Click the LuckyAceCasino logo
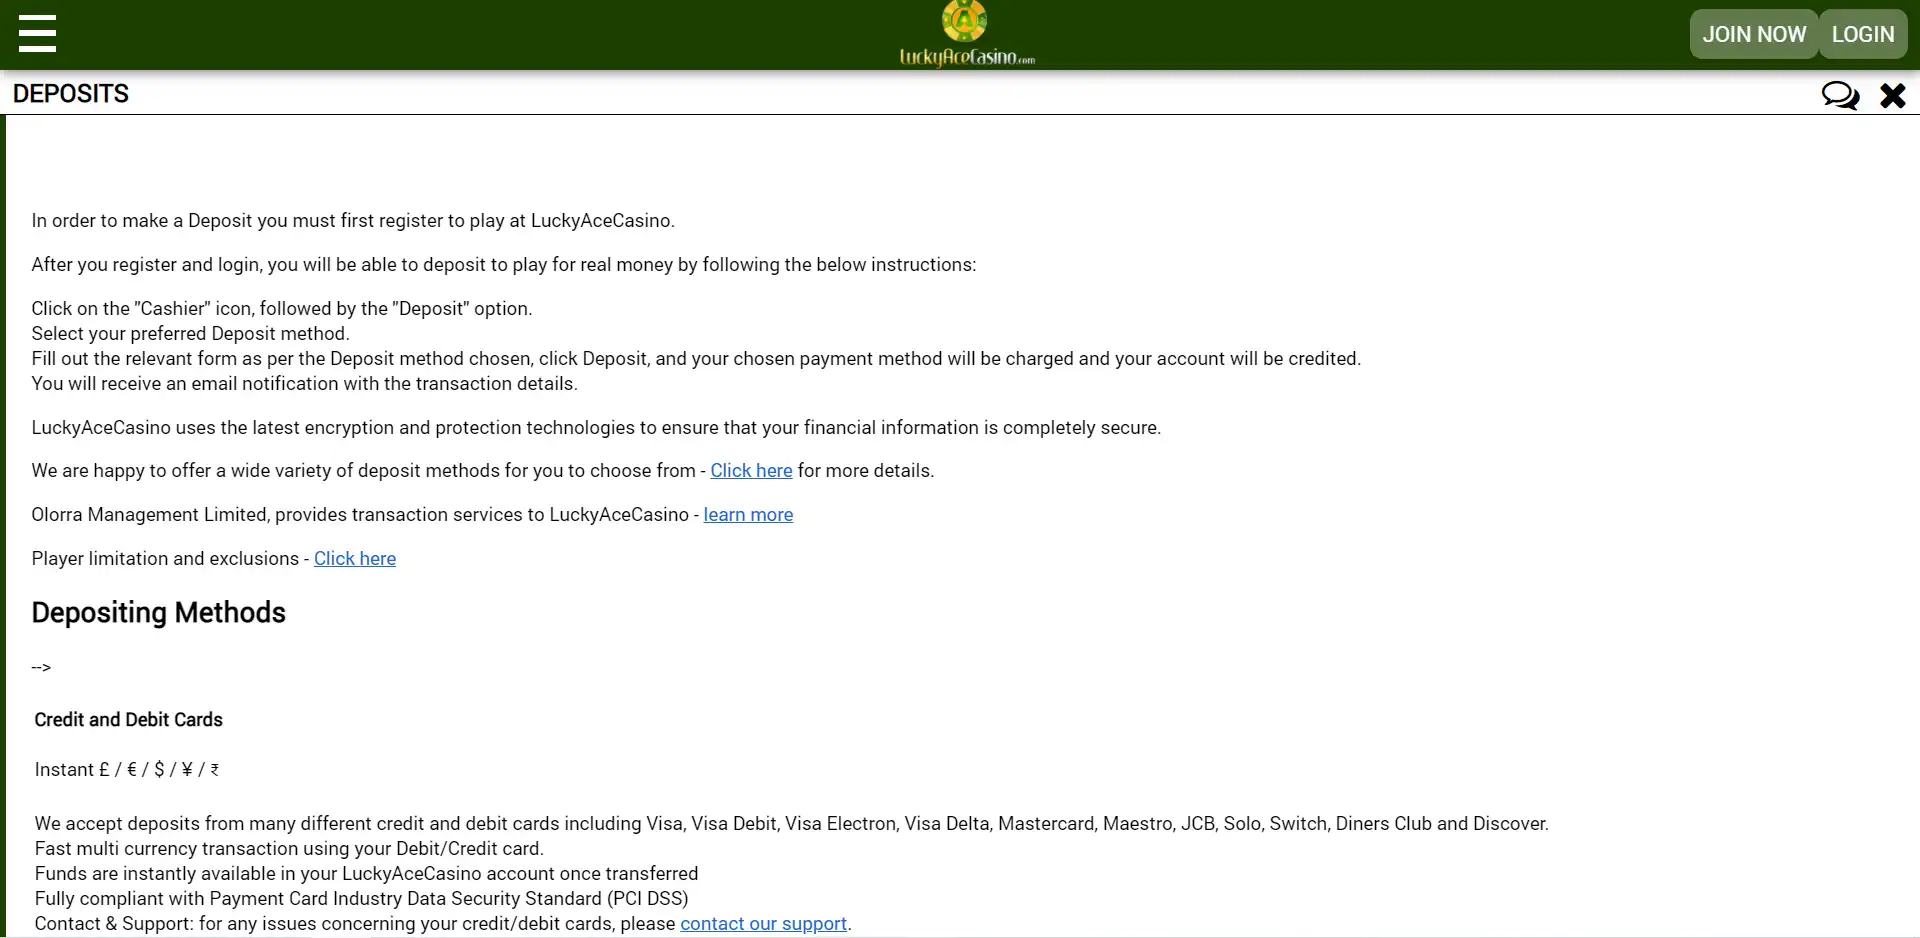 point(966,35)
